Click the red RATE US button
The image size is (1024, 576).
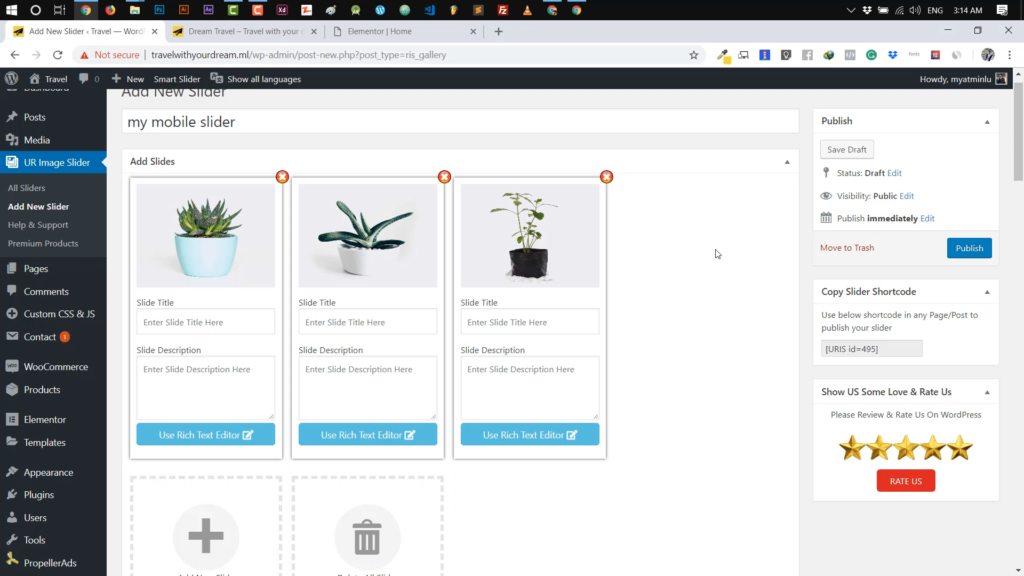tap(906, 481)
